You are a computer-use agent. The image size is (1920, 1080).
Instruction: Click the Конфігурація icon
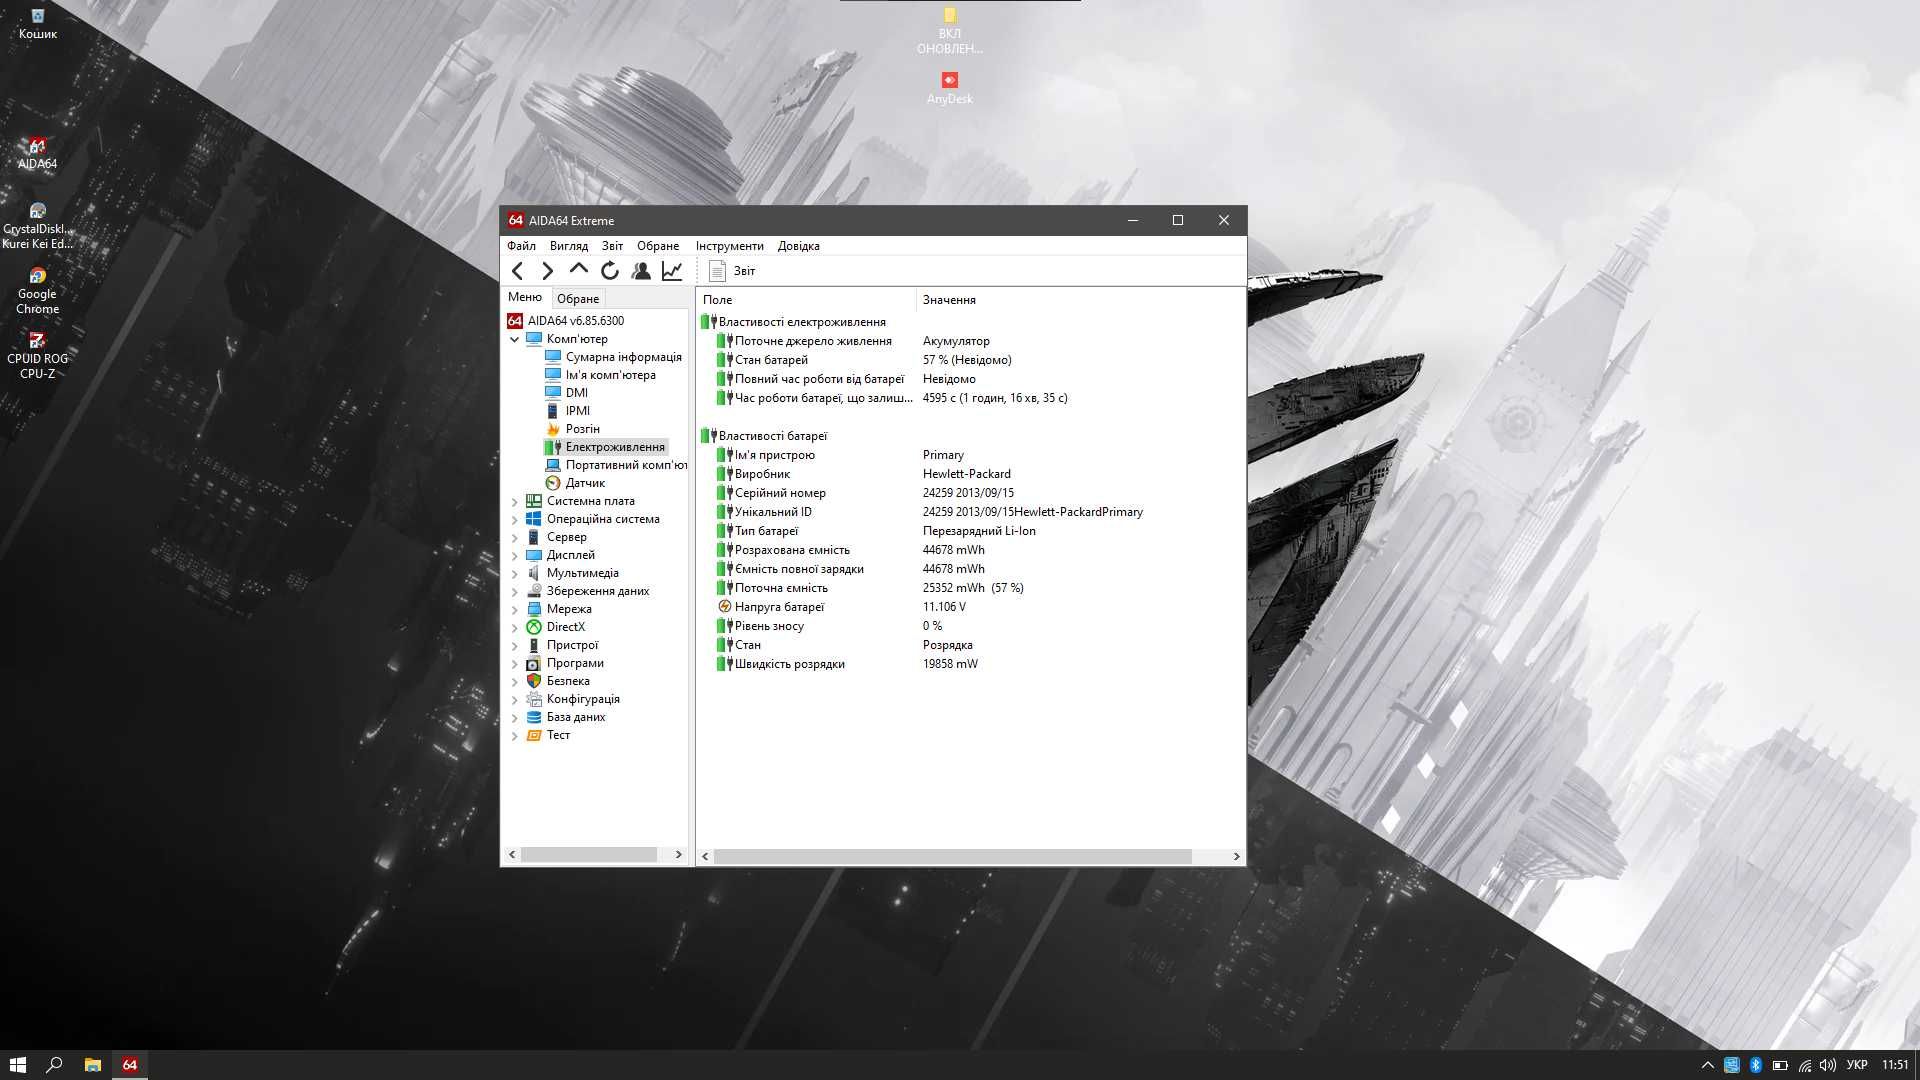coord(534,699)
